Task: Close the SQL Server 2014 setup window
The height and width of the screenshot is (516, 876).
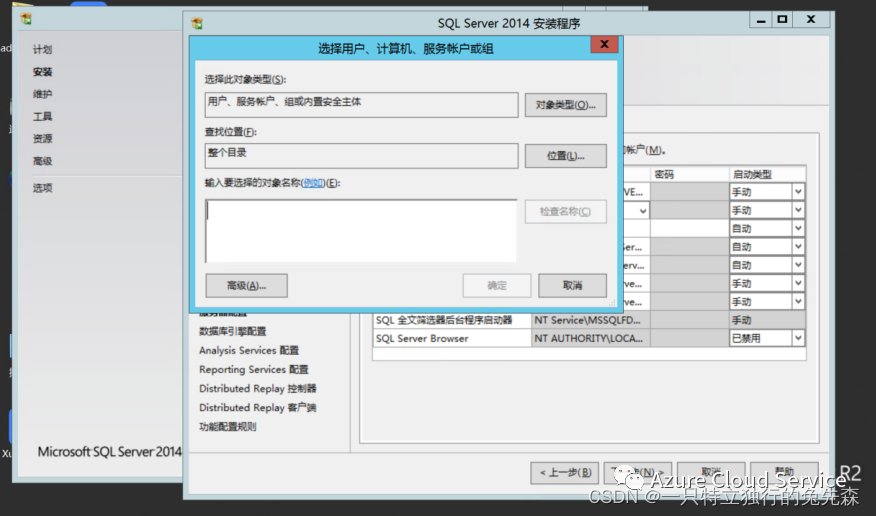Action: click(x=811, y=20)
